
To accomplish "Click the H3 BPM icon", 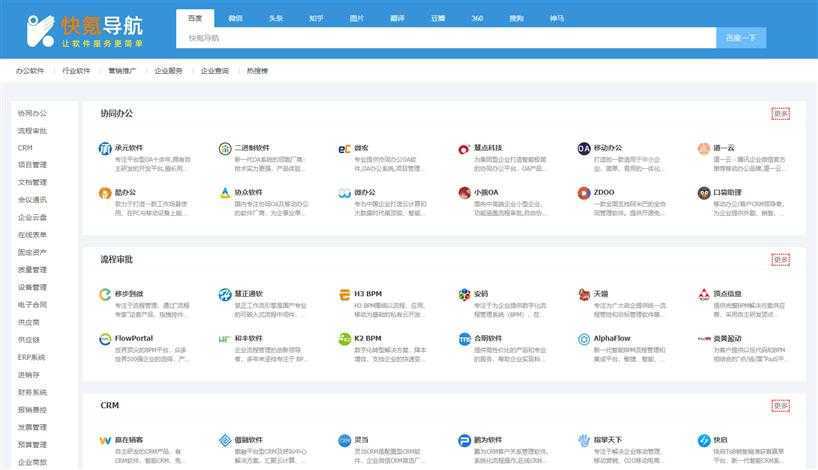I will pos(344,295).
